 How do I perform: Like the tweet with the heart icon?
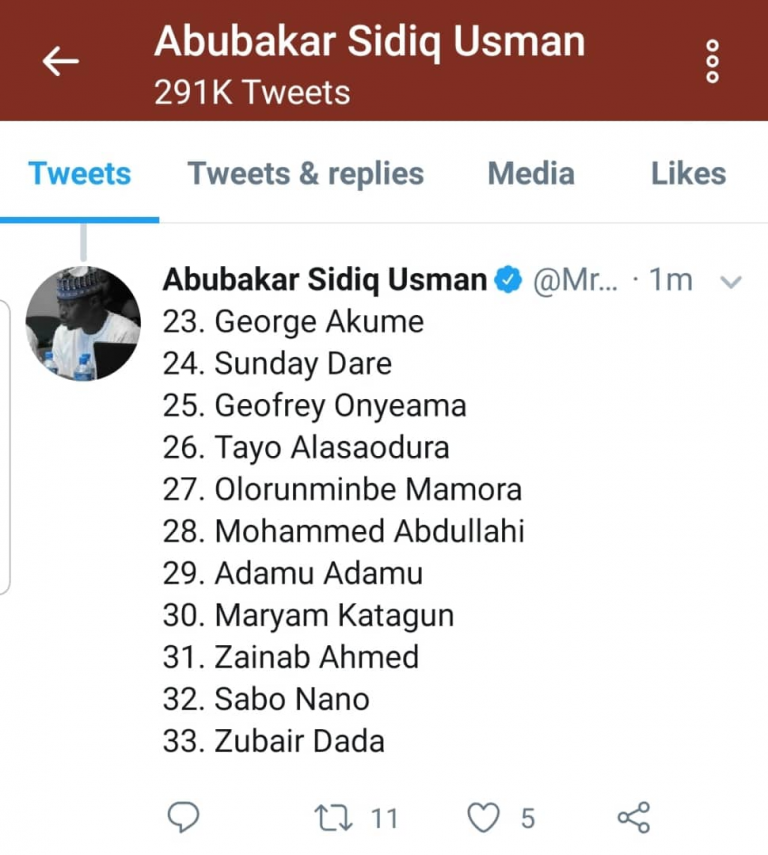[x=484, y=818]
